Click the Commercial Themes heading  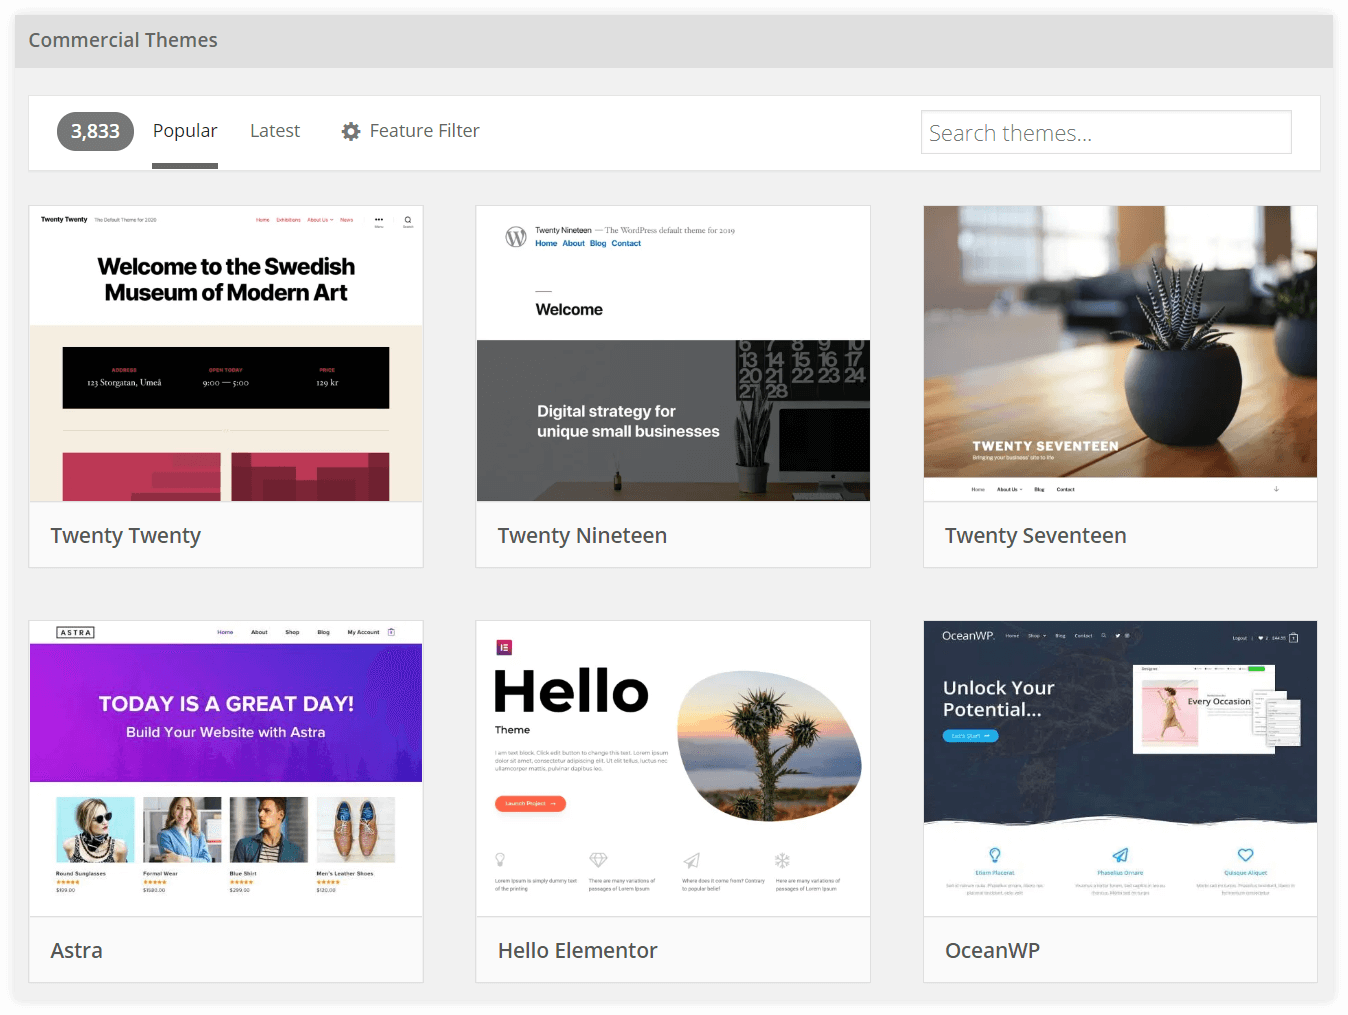tap(123, 40)
